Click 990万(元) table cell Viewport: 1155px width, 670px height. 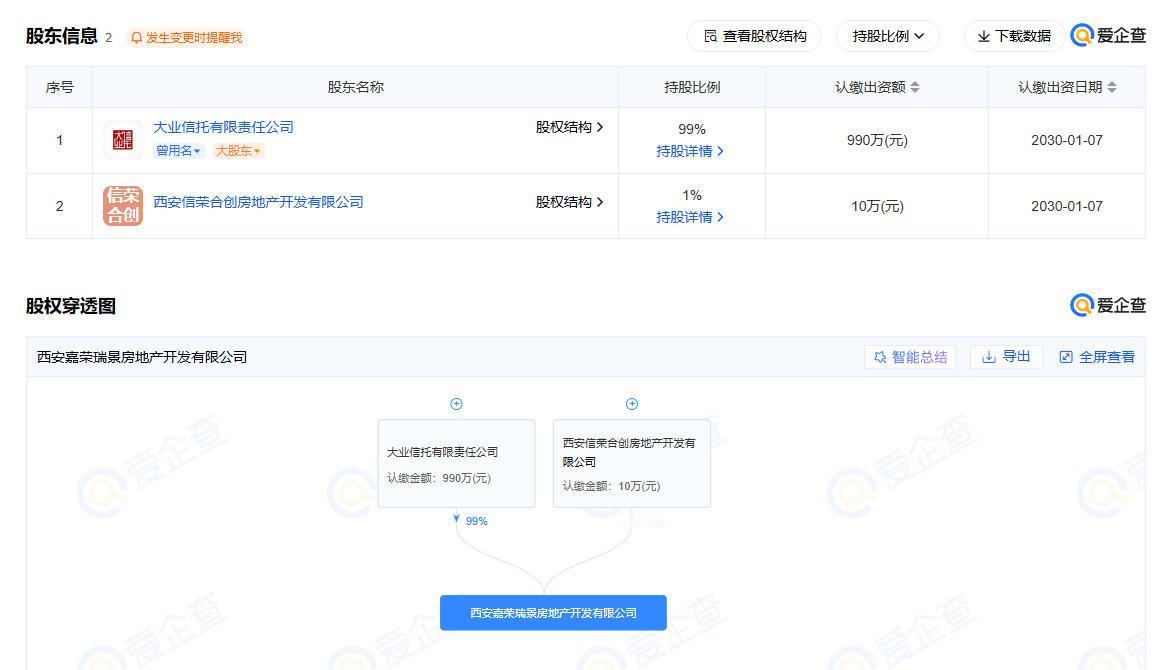pyautogui.click(x=877, y=140)
